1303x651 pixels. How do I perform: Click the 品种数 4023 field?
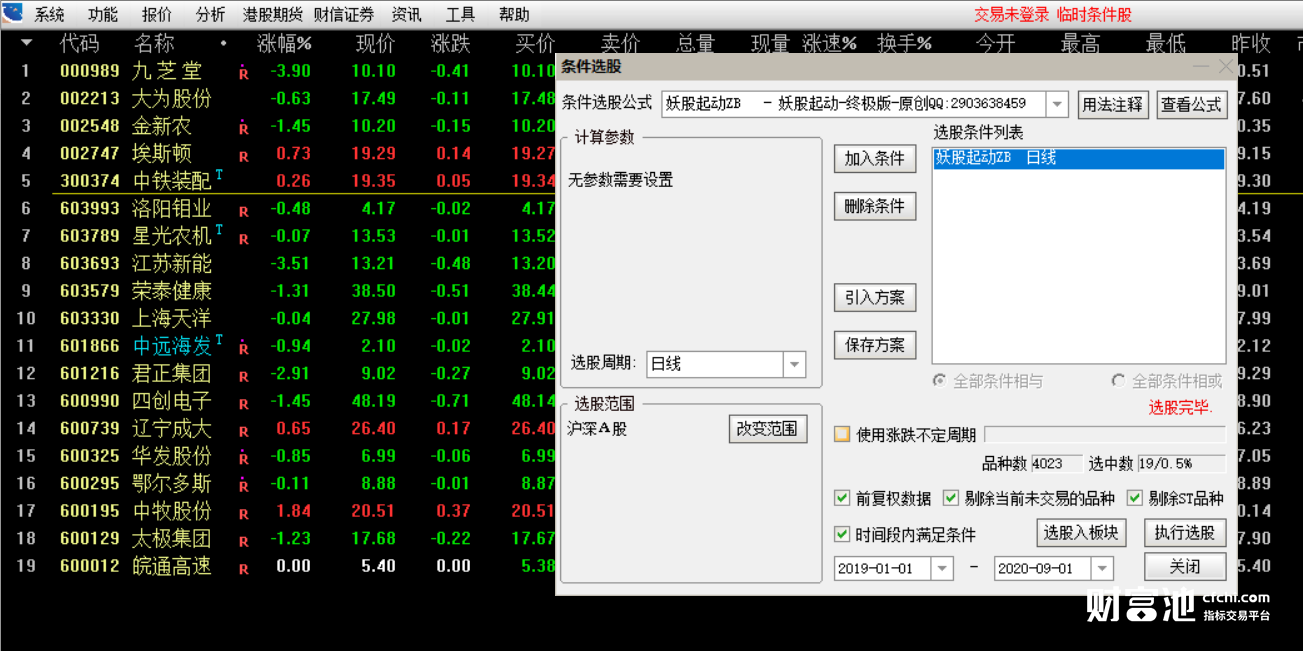1056,464
